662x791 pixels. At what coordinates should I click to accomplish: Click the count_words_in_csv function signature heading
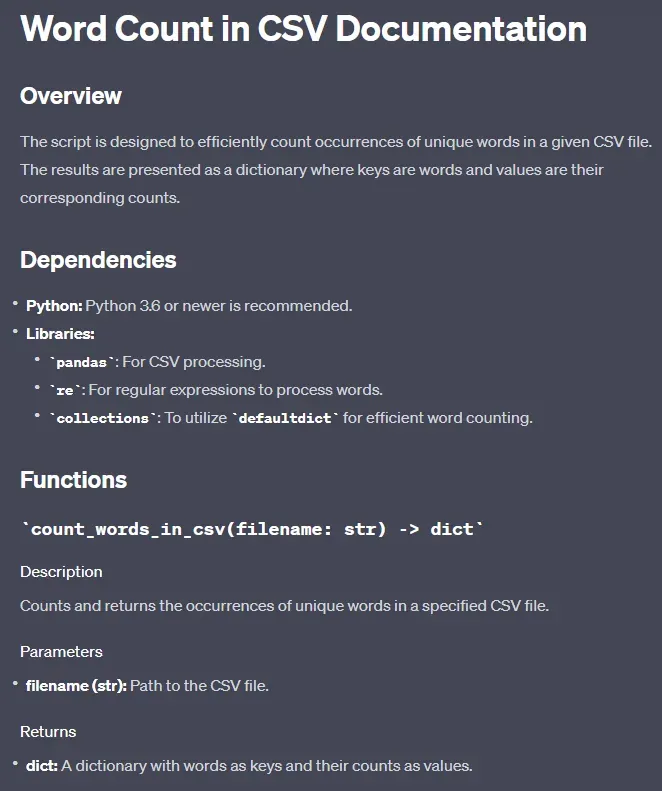tap(252, 529)
